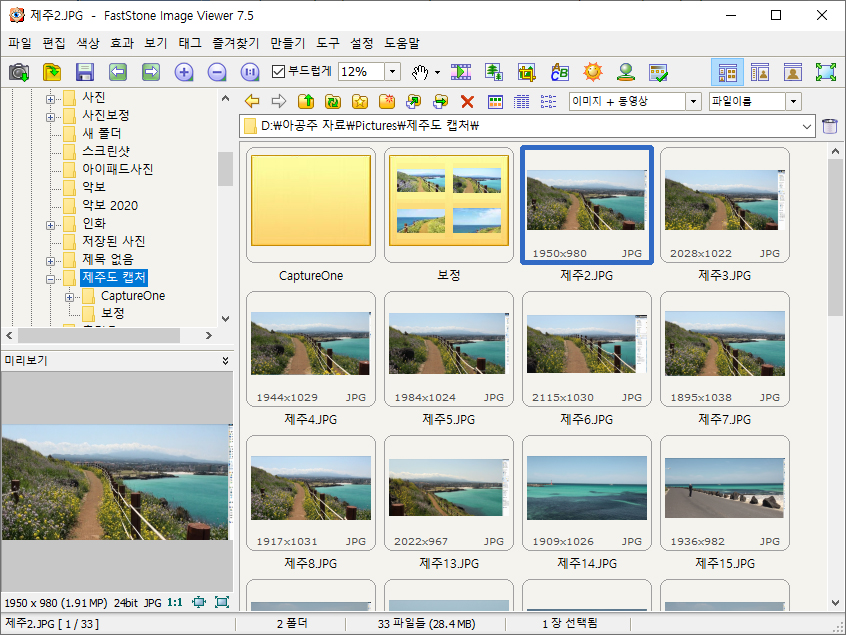The height and width of the screenshot is (635, 846).
Task: Select the 스크린샷 folder in tree
Action: 106,151
